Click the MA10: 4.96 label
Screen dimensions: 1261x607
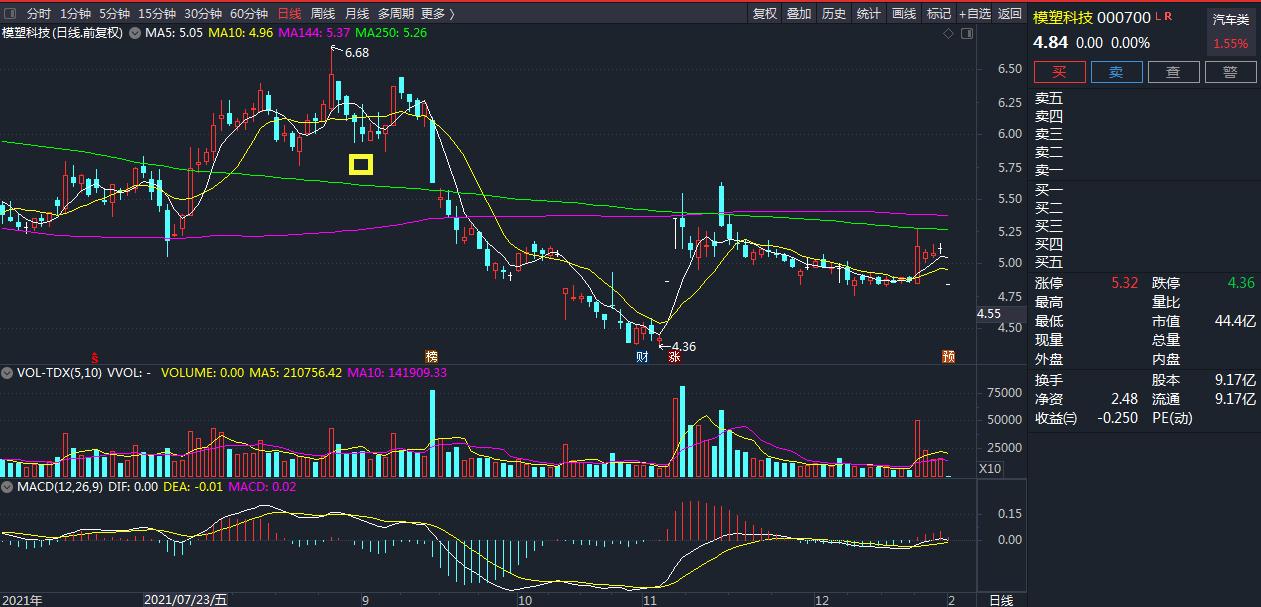click(240, 33)
